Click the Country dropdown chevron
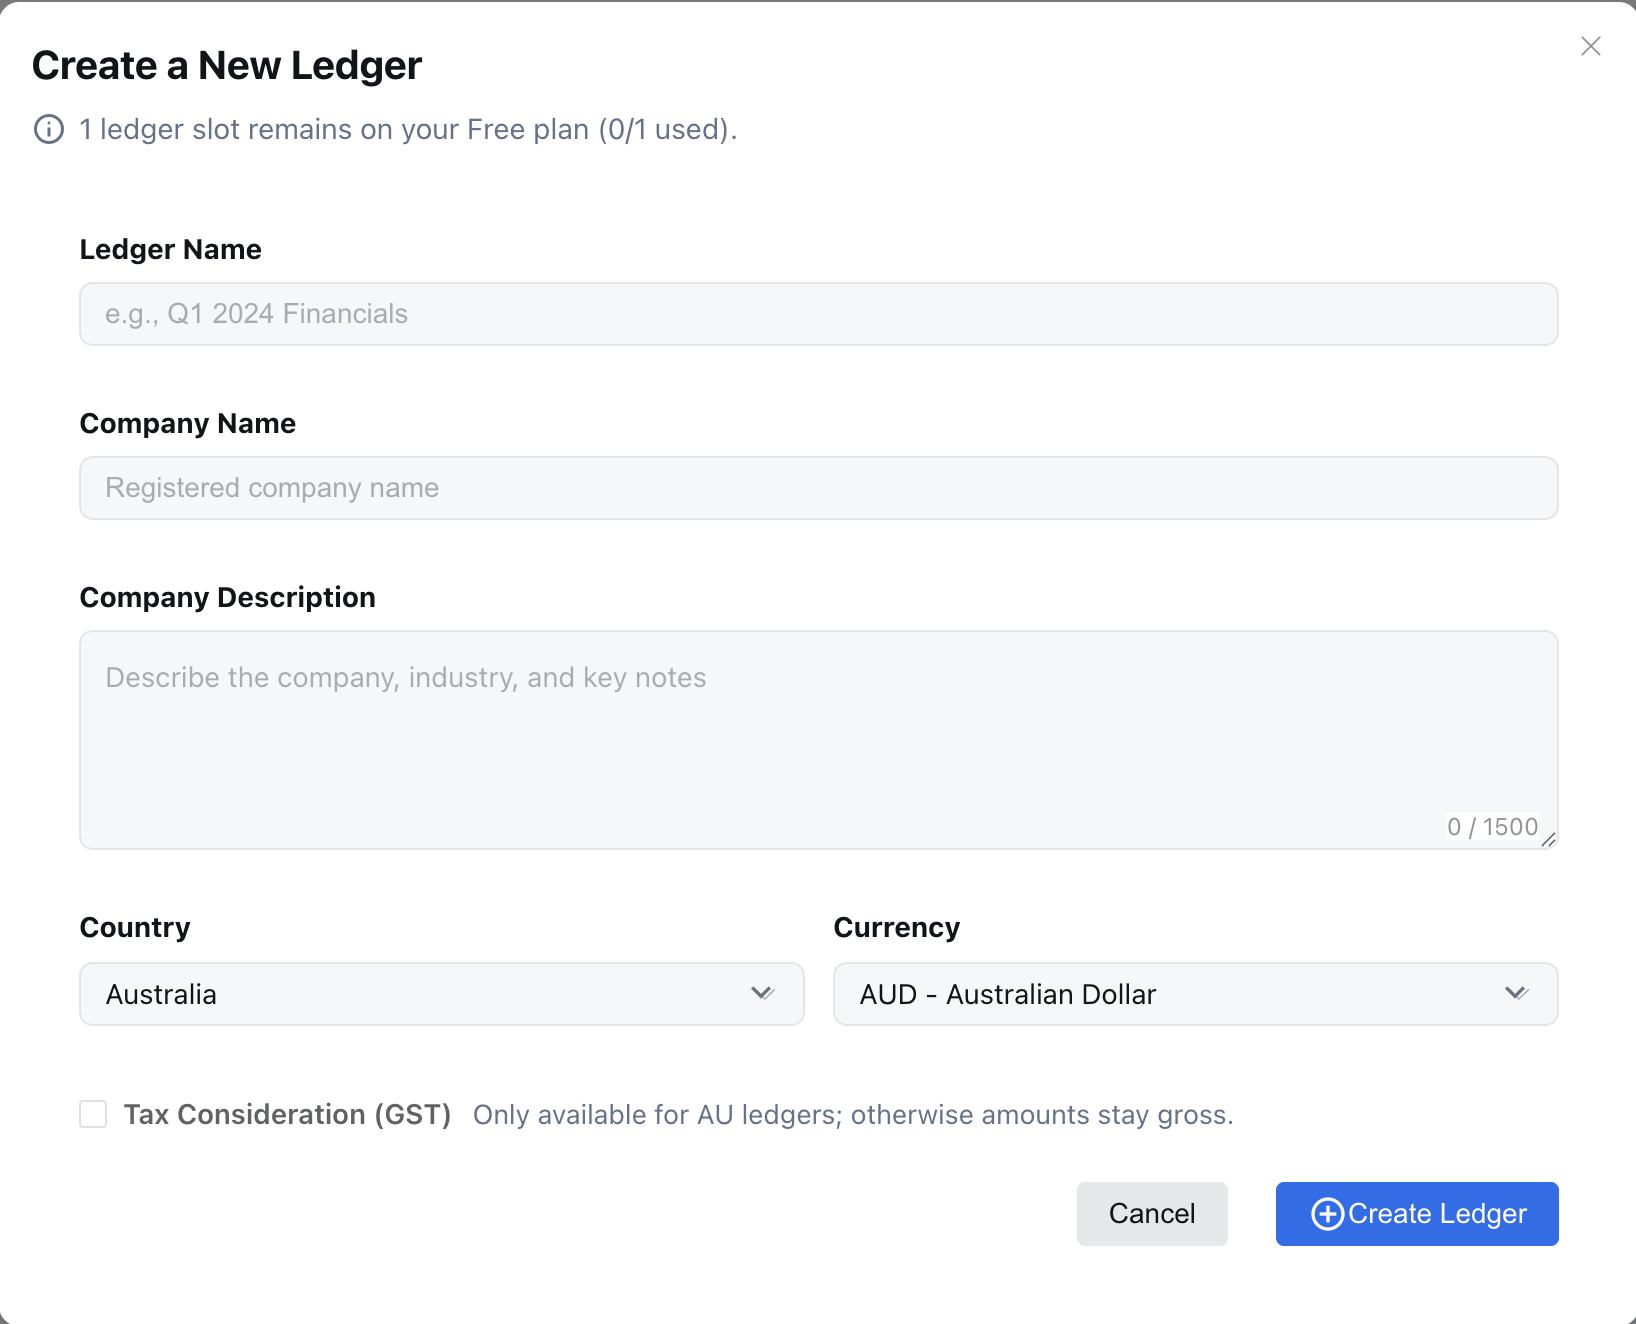This screenshot has height=1324, width=1636. click(763, 993)
